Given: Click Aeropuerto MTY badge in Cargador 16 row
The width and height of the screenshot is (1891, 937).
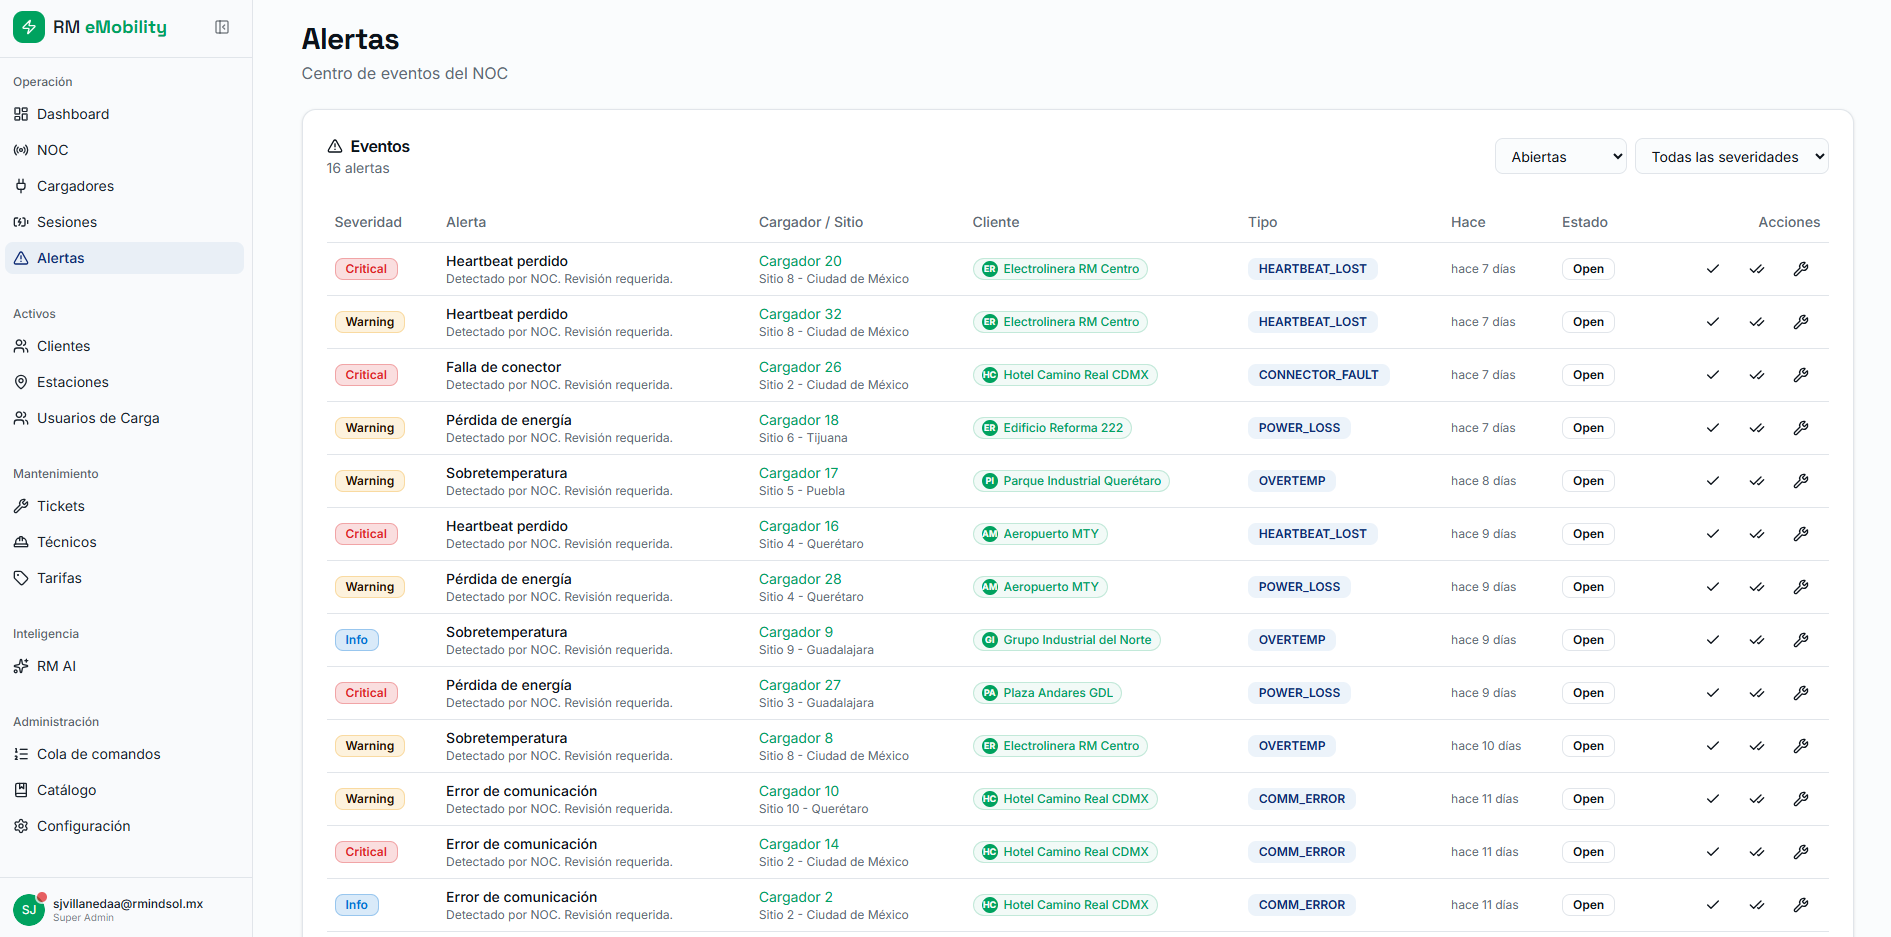Looking at the screenshot, I should pyautogui.click(x=1040, y=534).
